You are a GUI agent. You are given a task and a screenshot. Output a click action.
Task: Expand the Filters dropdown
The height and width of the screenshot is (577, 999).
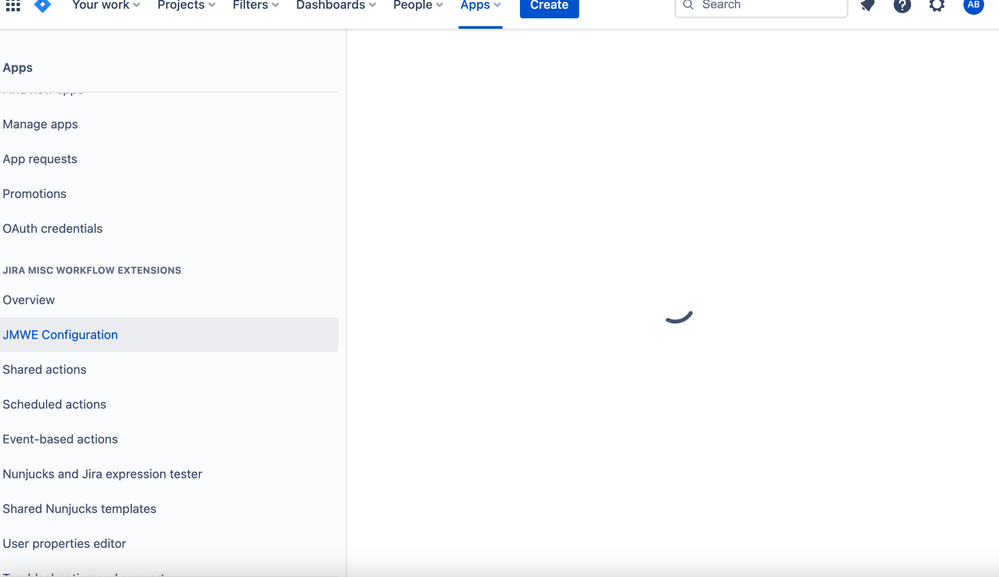coord(255,5)
